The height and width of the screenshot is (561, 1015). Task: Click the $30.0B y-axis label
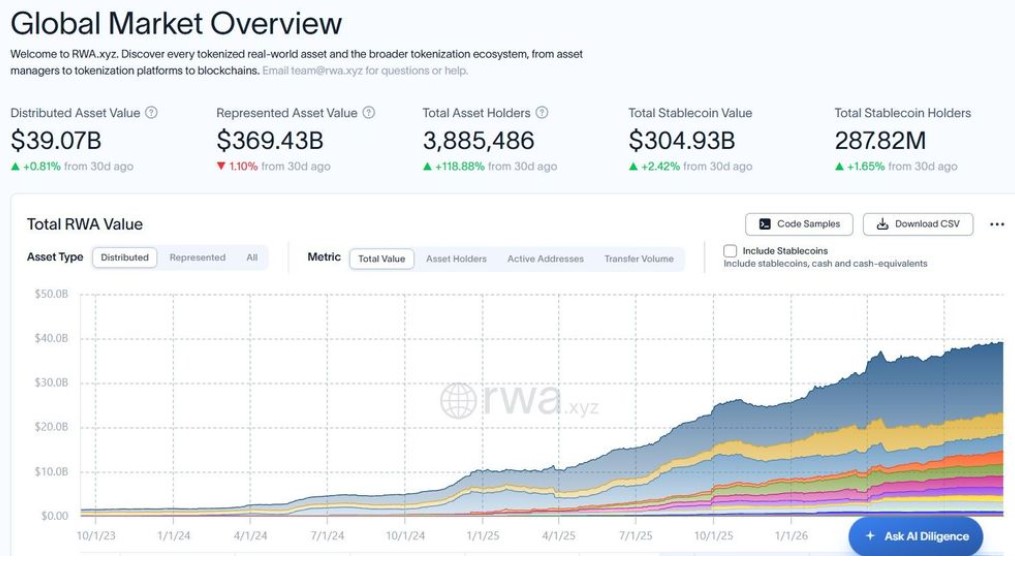[x=51, y=382]
